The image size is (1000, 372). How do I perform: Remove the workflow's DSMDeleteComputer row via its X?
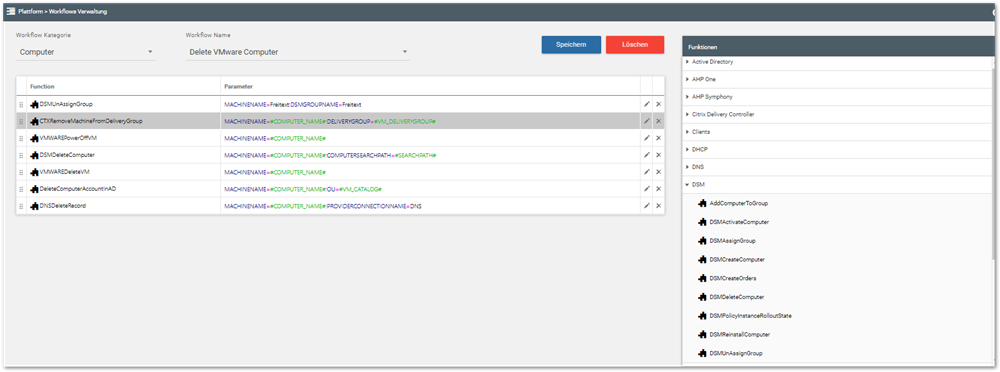[658, 155]
